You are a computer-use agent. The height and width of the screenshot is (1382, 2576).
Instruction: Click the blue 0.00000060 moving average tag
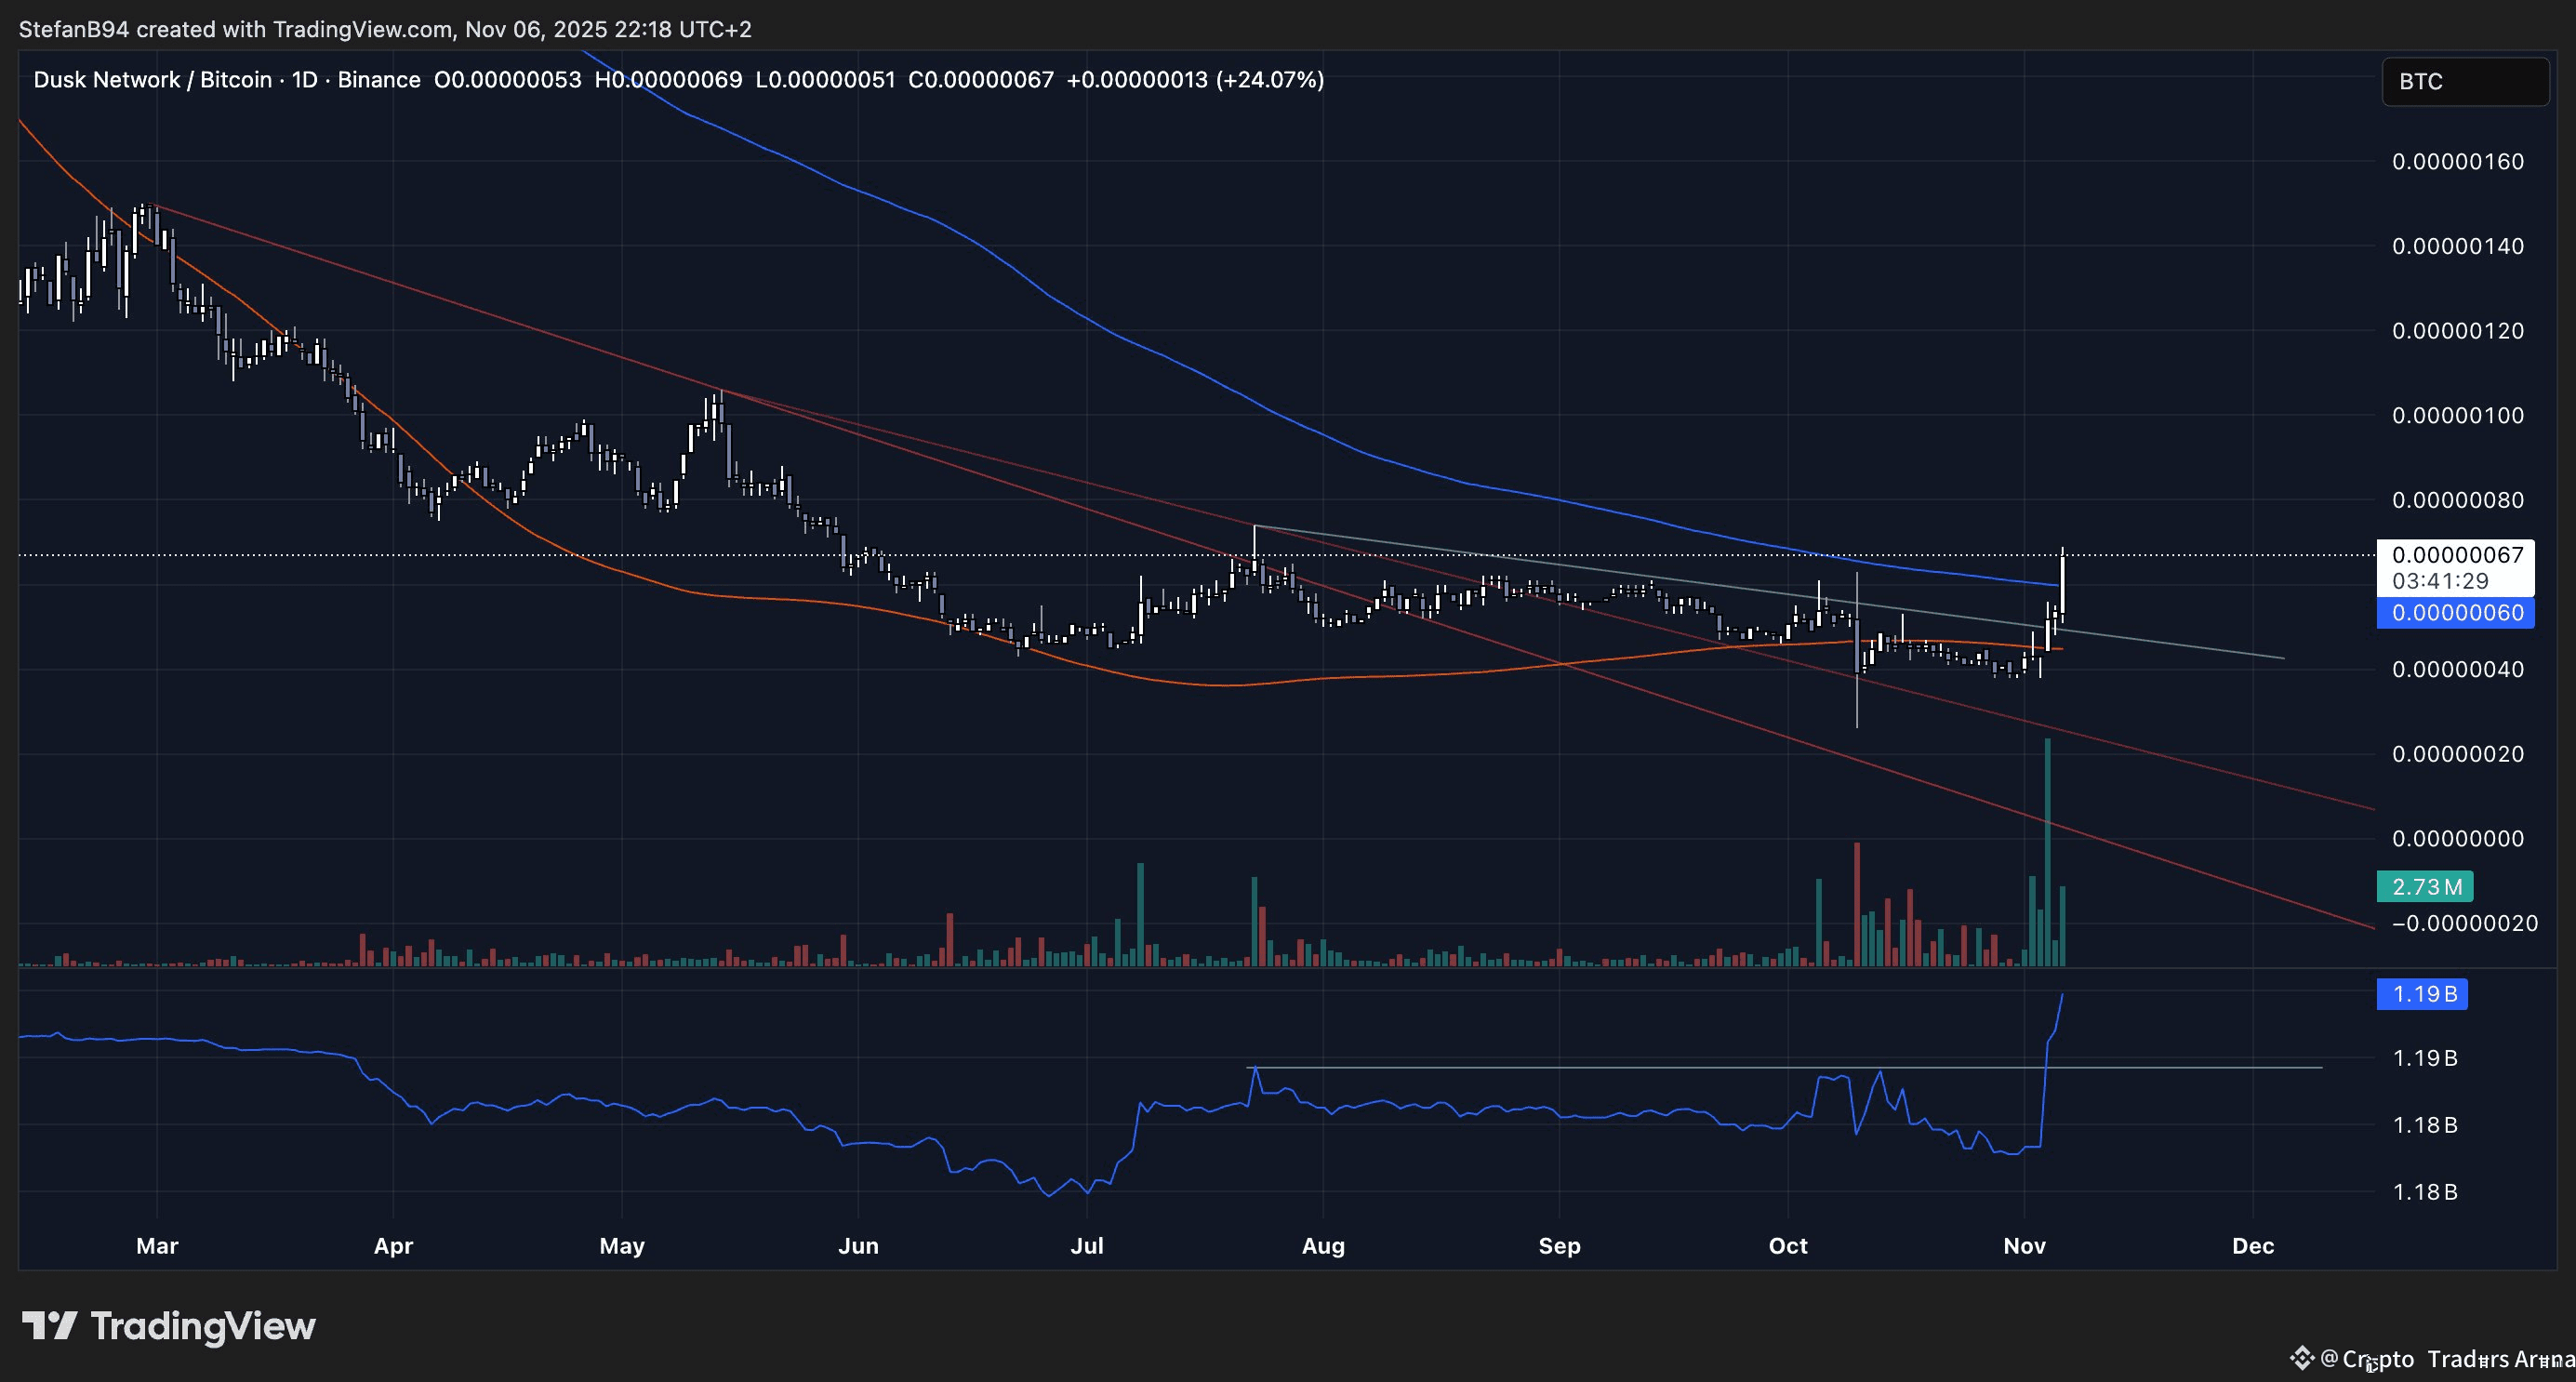[x=2456, y=613]
